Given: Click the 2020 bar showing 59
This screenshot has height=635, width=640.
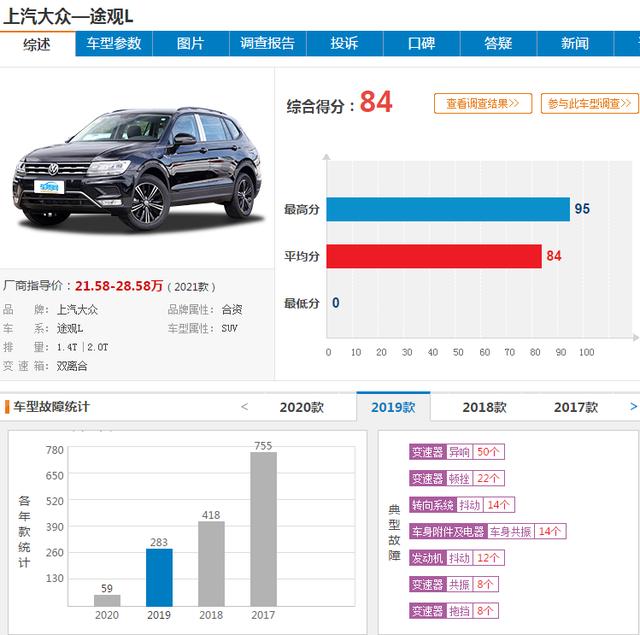Looking at the screenshot, I should 107,600.
